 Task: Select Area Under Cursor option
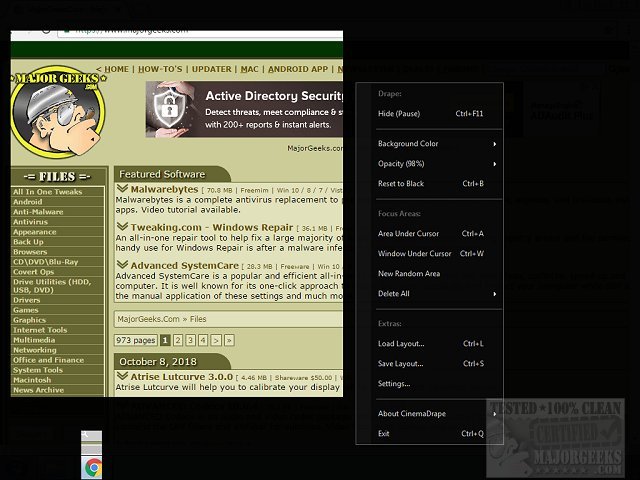[439, 233]
